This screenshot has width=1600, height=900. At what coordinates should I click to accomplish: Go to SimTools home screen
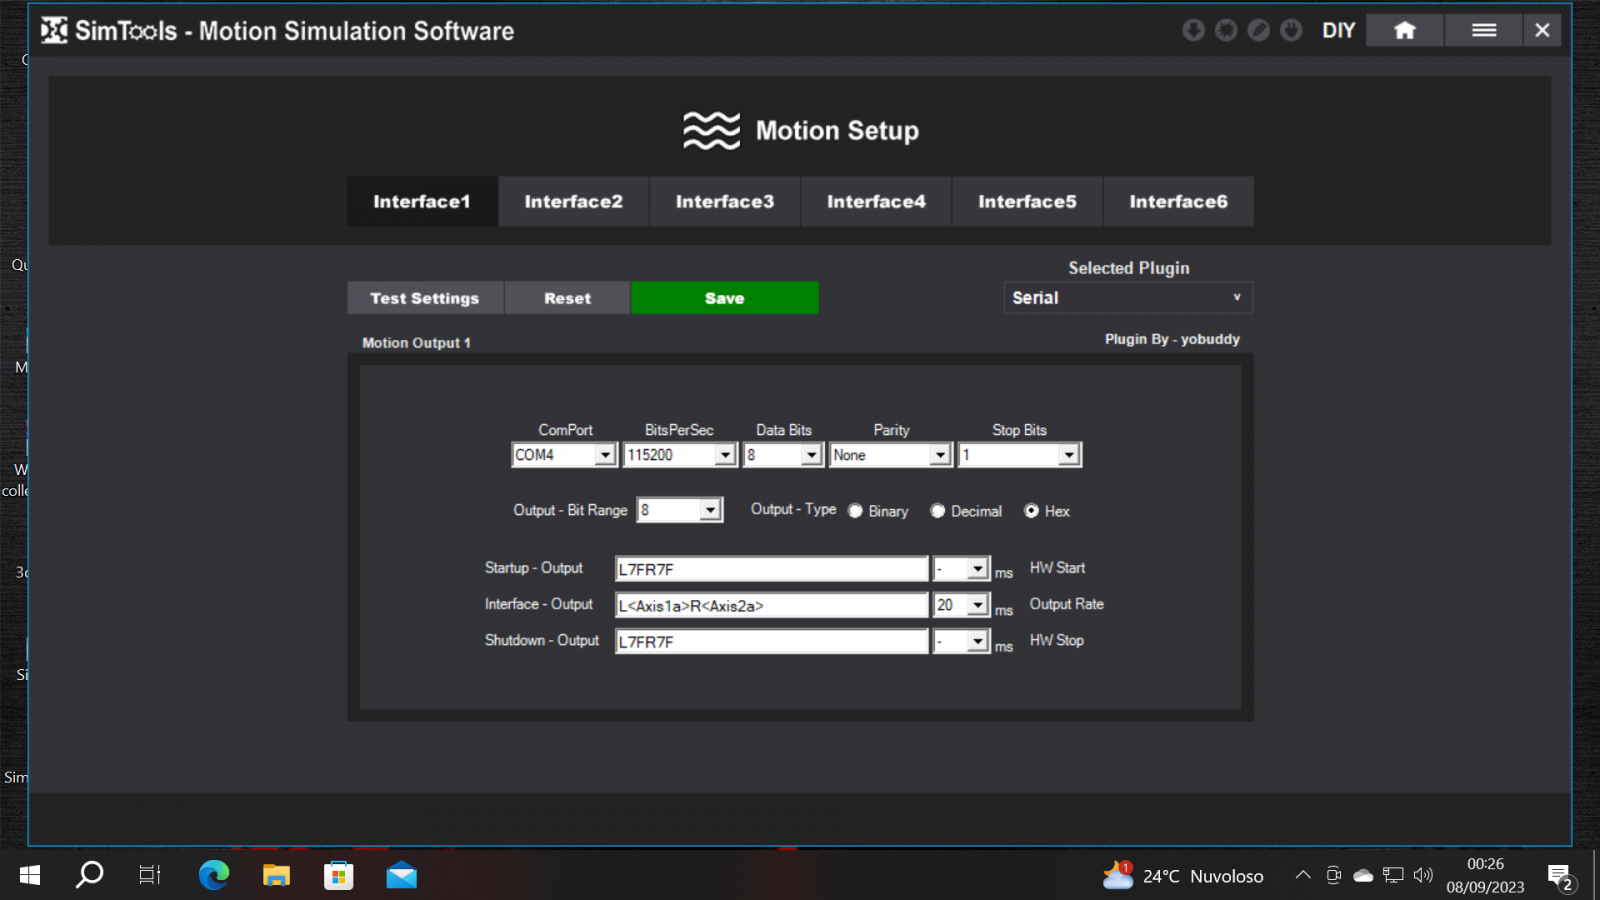(x=1405, y=30)
